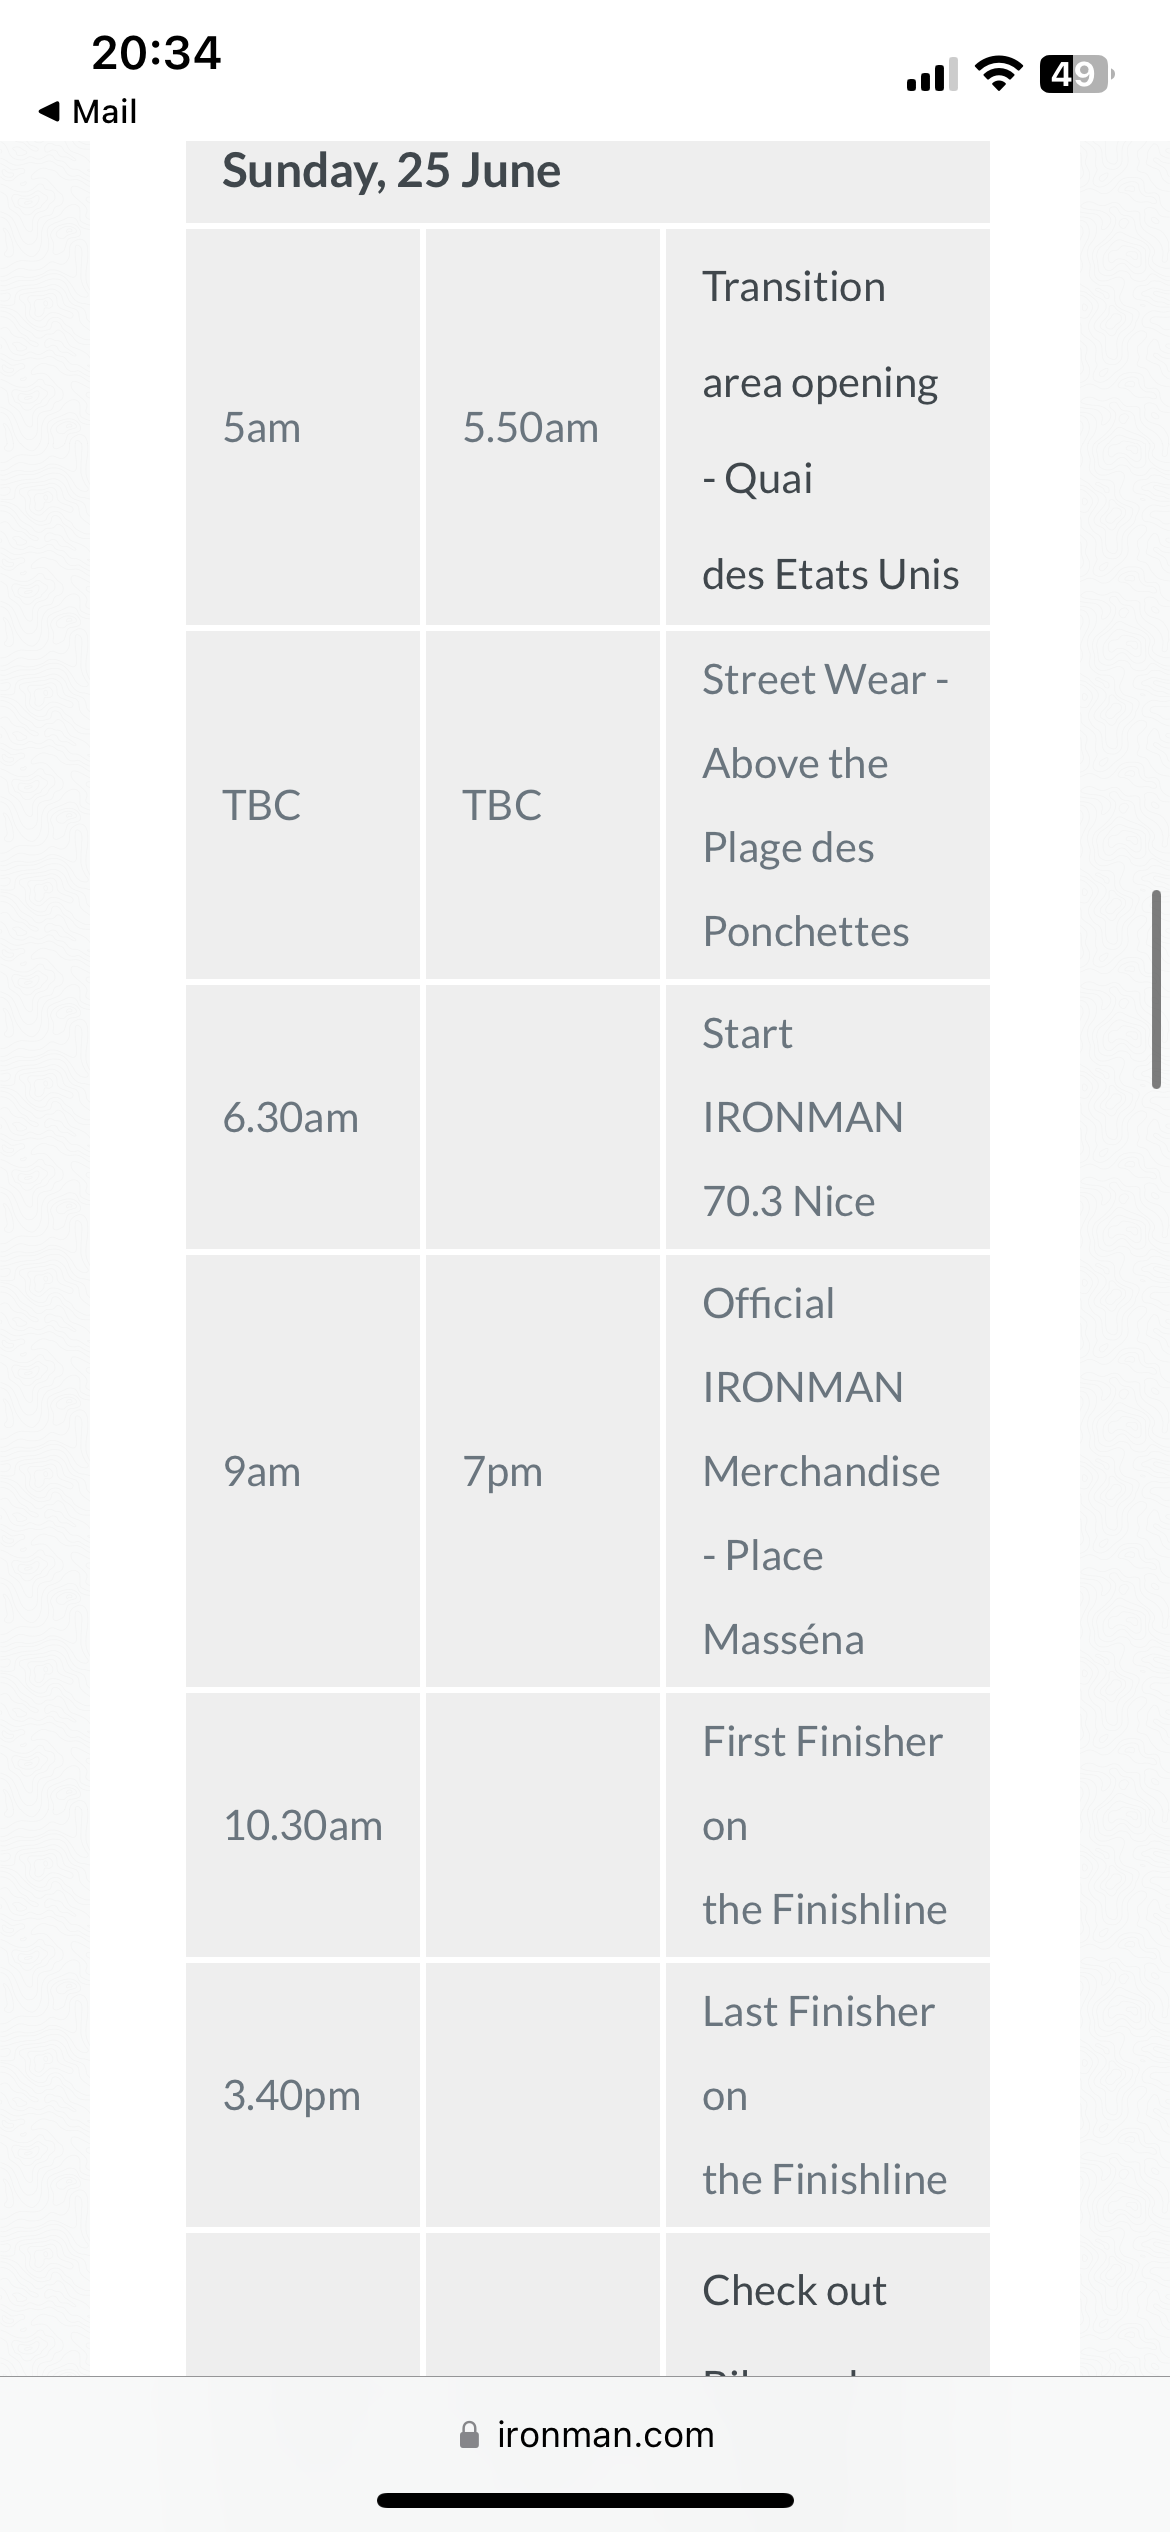Tap the padlock icon beside ironman.com
Viewport: 1170px width, 2532px height.
tap(469, 2434)
